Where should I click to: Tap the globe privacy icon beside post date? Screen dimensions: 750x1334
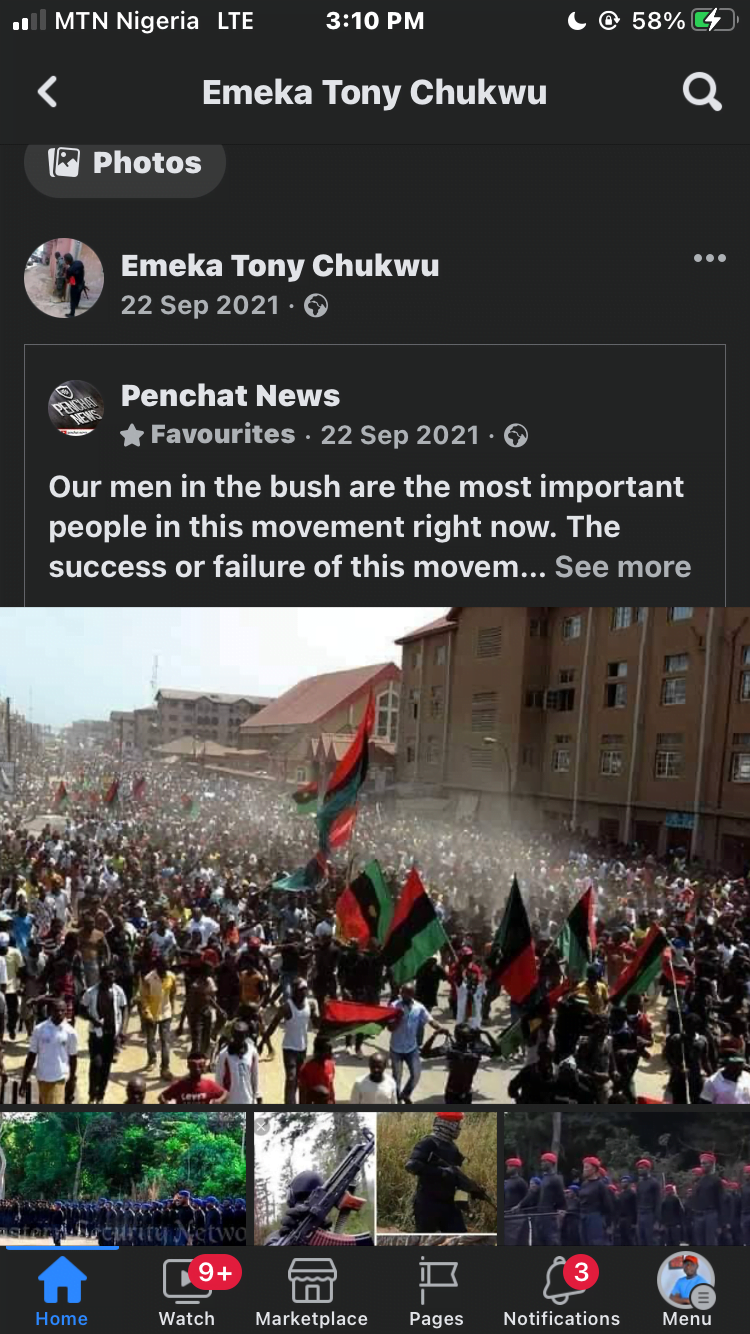coord(316,306)
